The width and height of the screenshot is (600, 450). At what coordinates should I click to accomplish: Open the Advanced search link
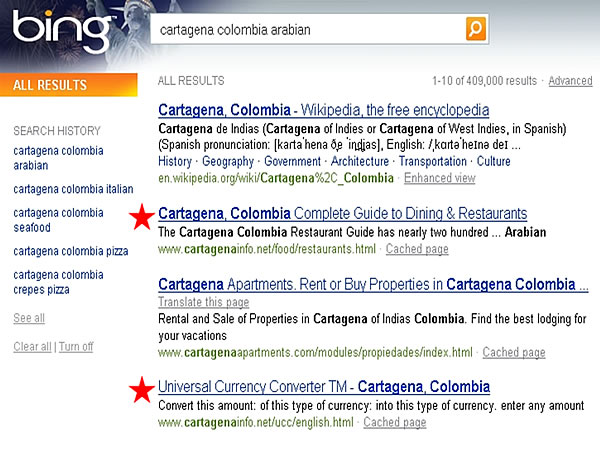pos(570,81)
